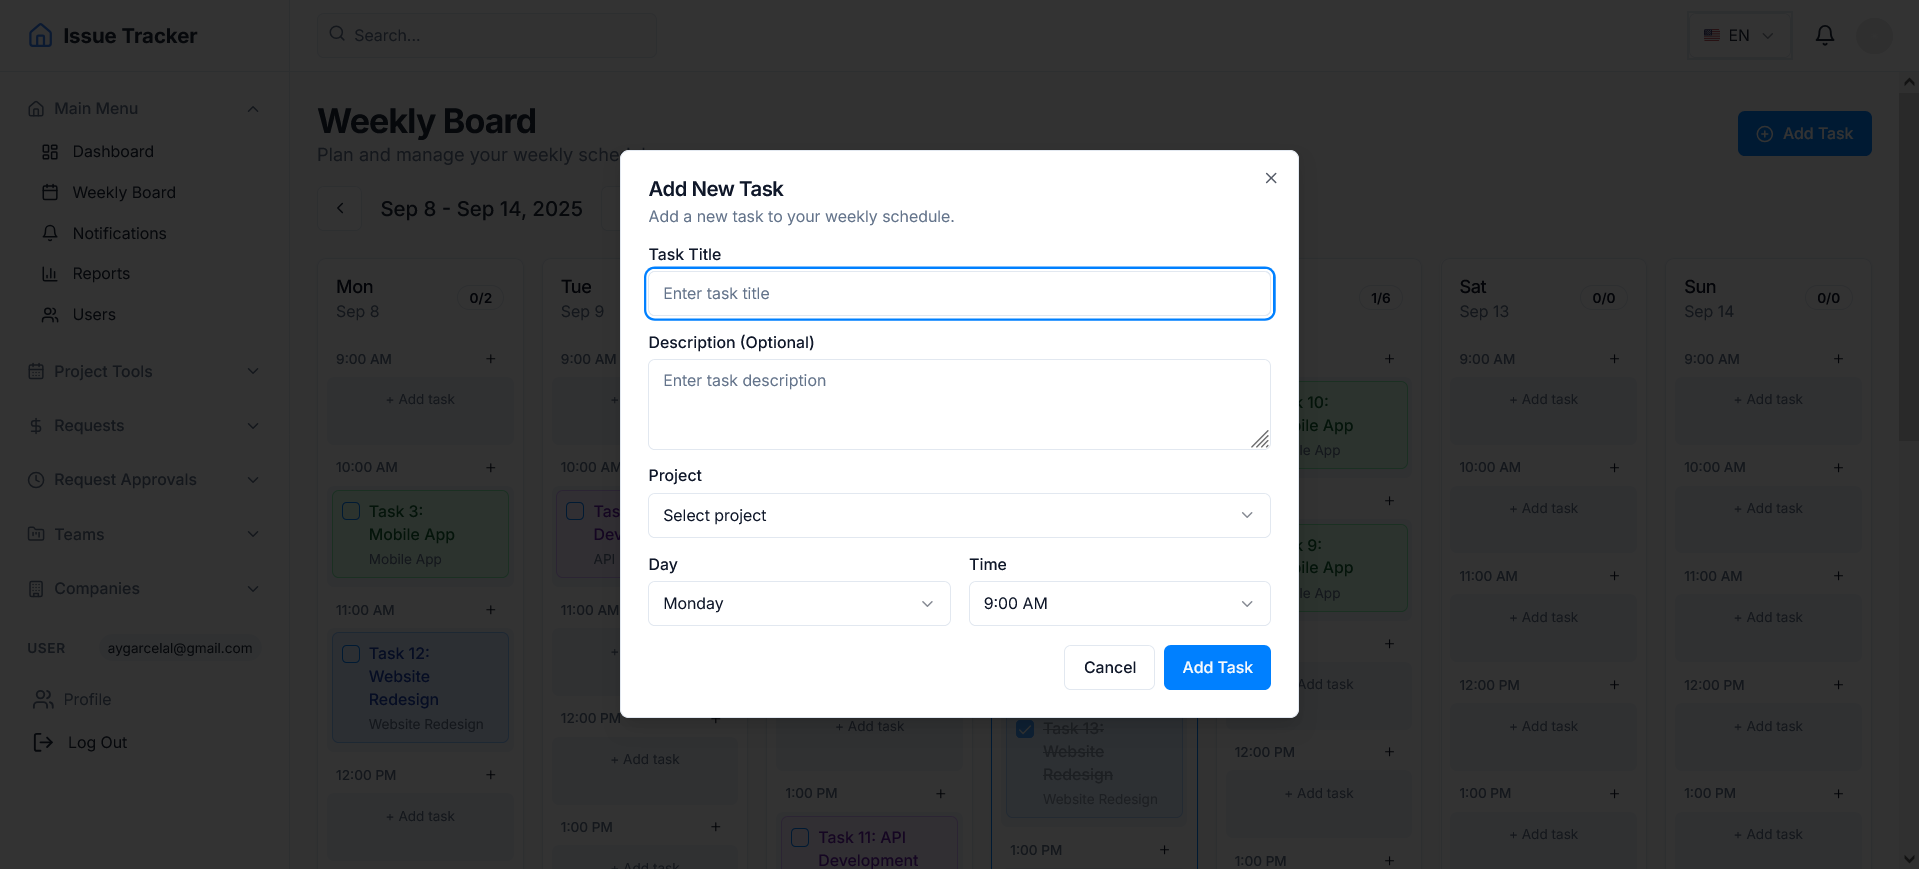
Task: Check the Task 12: Website Redesign checkbox
Action: tap(351, 653)
